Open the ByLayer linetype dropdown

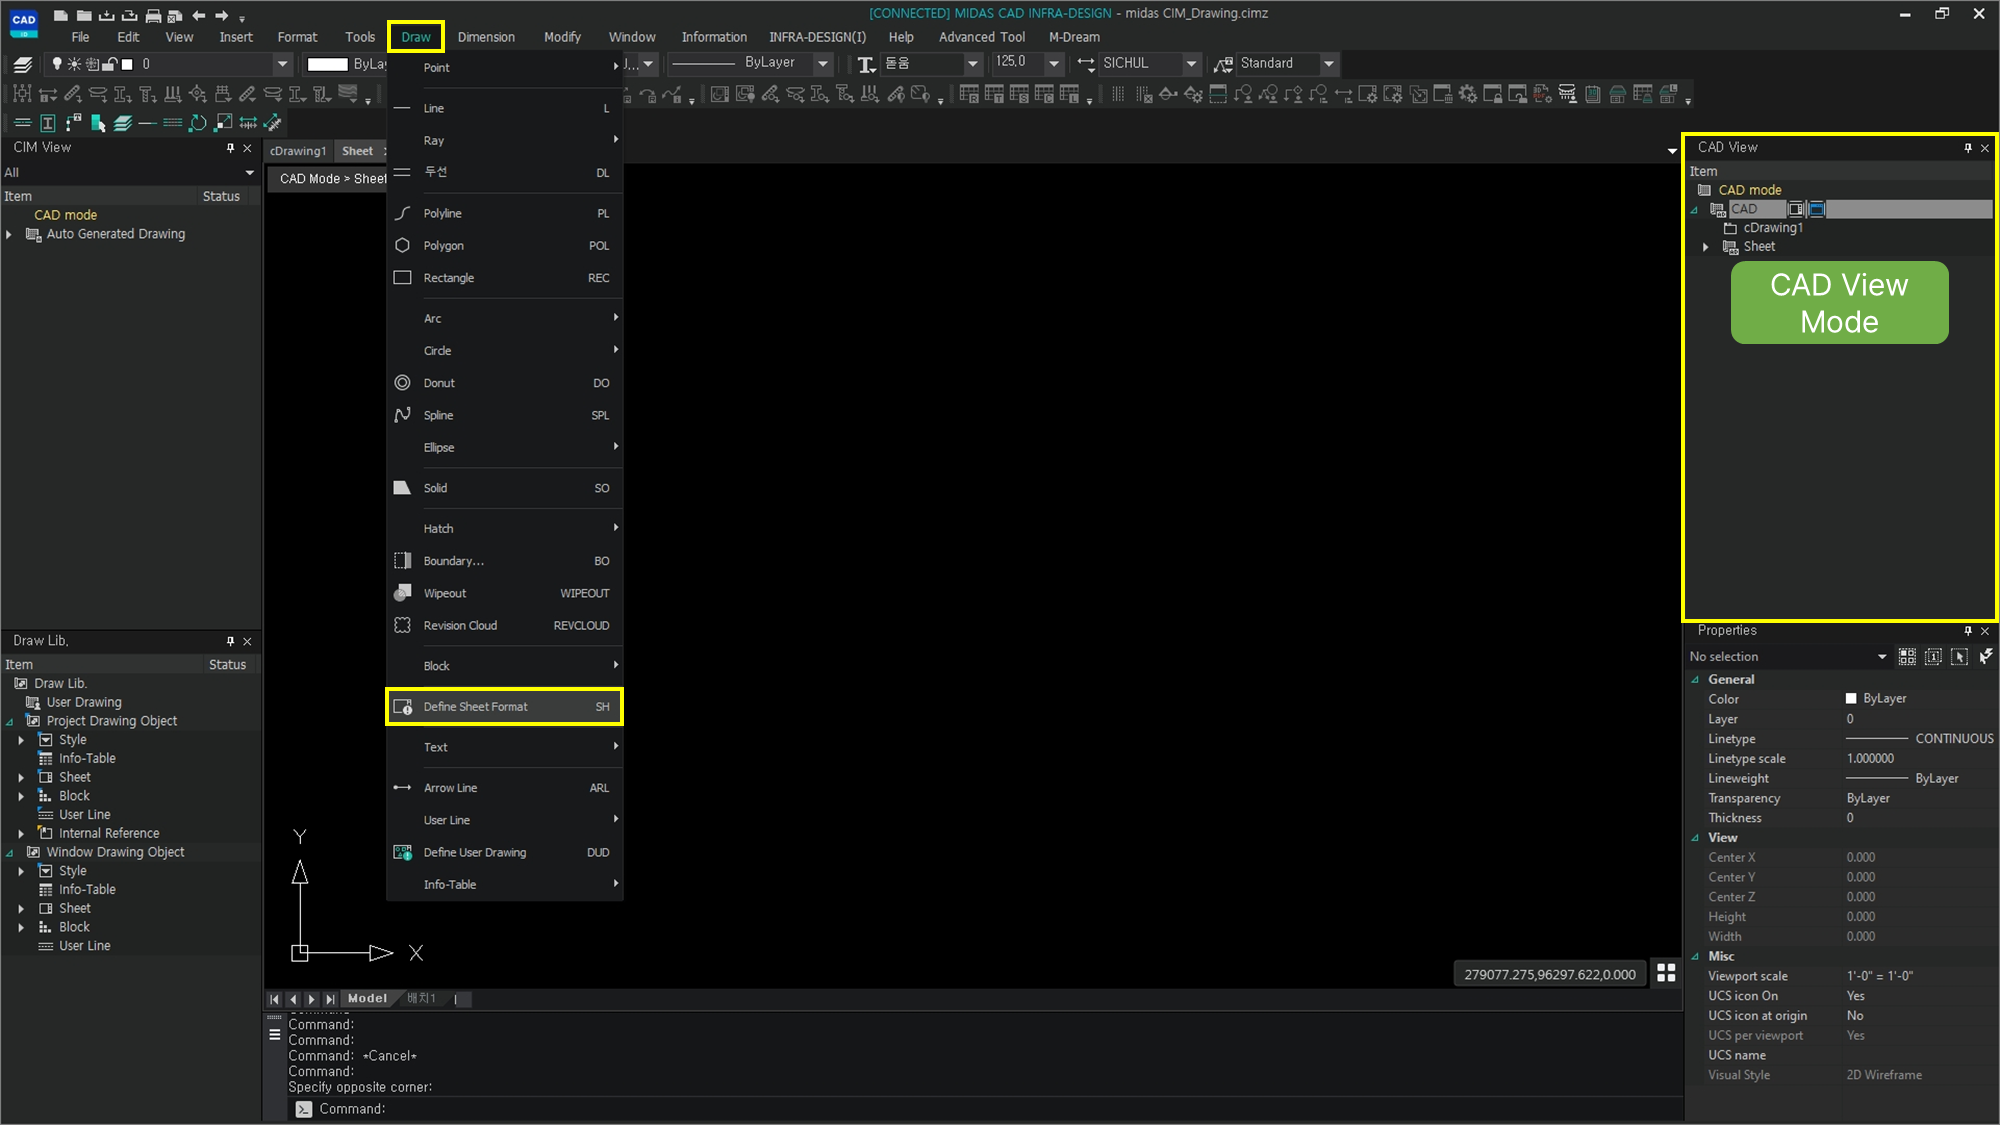point(823,63)
